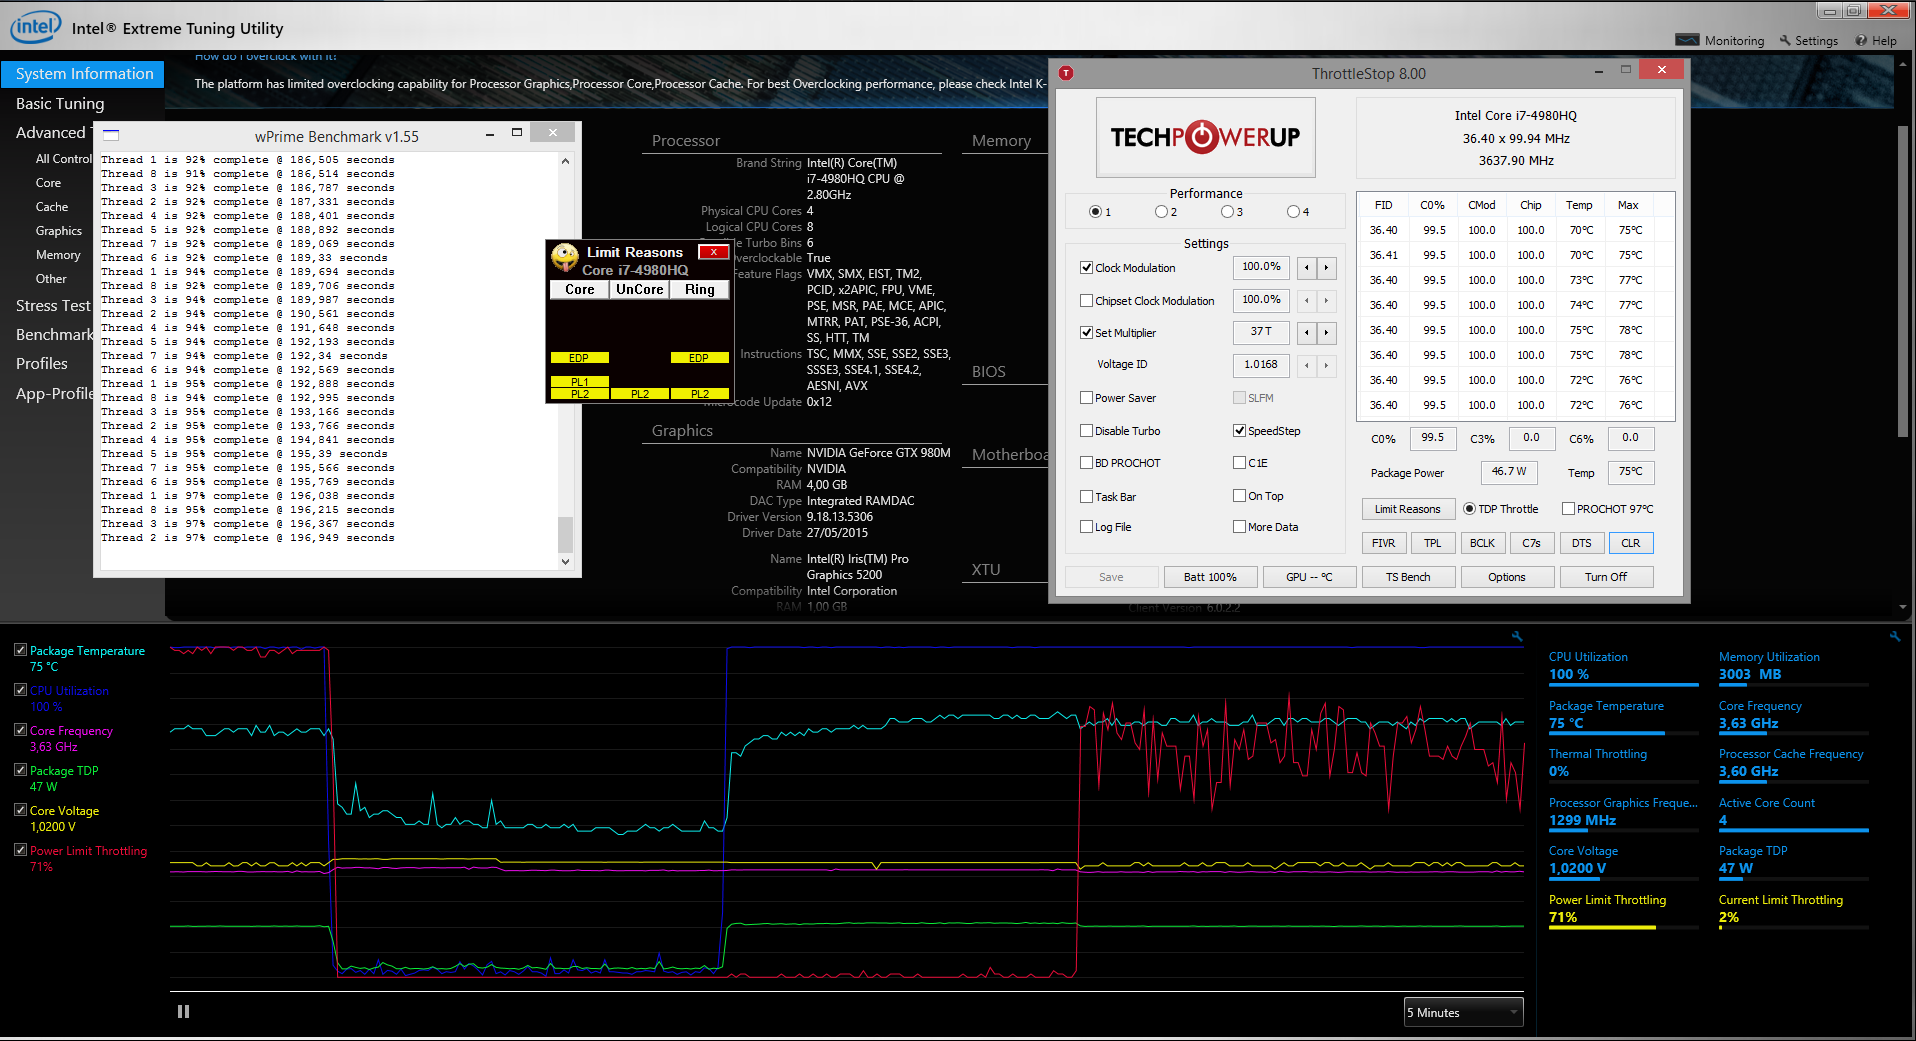The image size is (1916, 1041).
Task: Select Graphics under Advanced Tuning
Action: pyautogui.click(x=59, y=231)
